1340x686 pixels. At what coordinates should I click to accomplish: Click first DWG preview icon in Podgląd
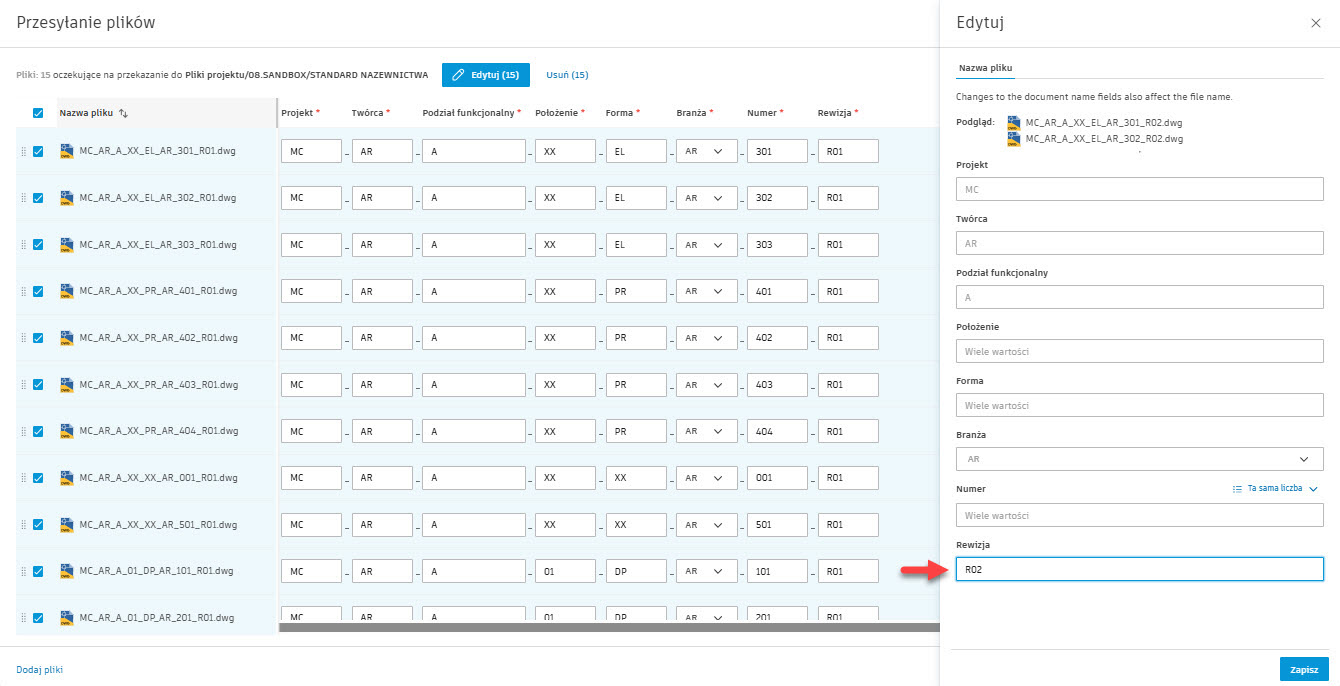1014,122
